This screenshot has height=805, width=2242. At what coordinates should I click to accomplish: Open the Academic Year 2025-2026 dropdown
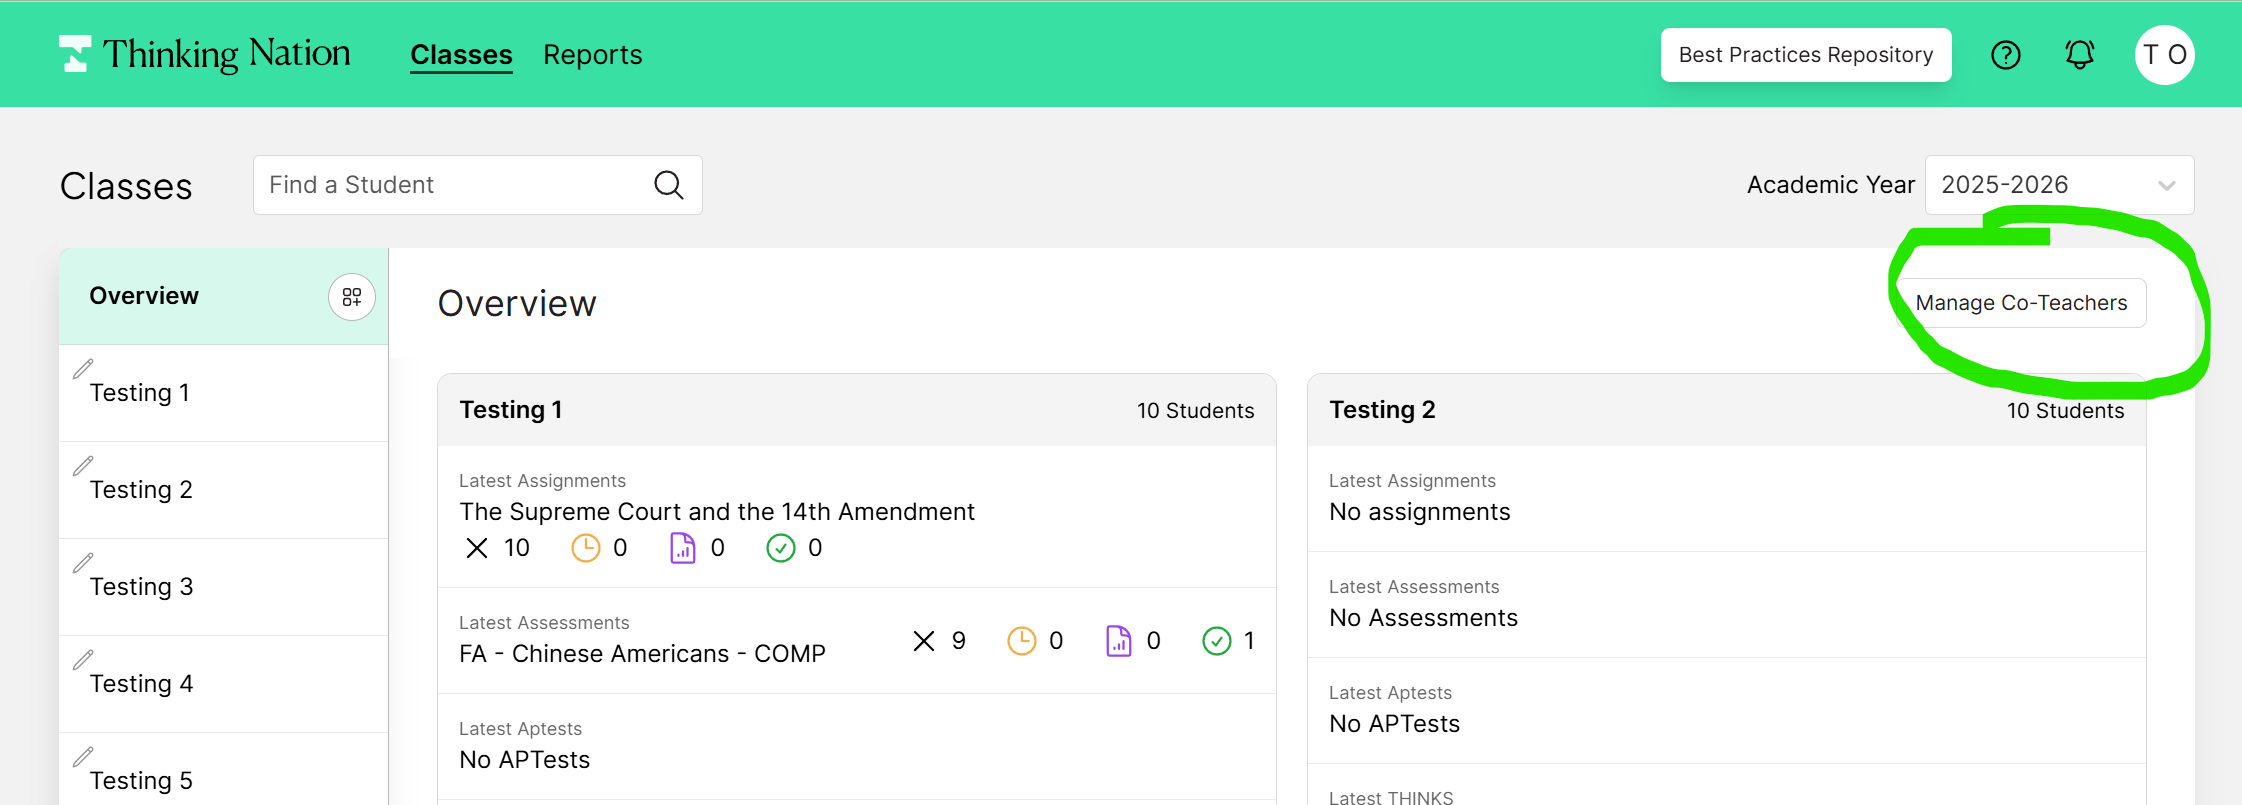pyautogui.click(x=2059, y=185)
